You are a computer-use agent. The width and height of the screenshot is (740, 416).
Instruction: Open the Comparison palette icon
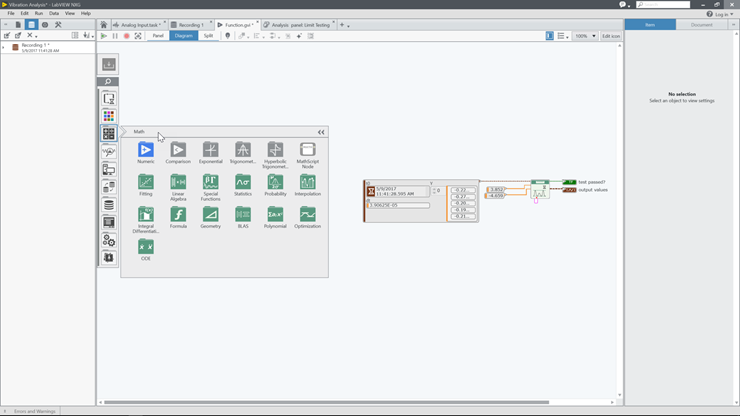(x=178, y=150)
